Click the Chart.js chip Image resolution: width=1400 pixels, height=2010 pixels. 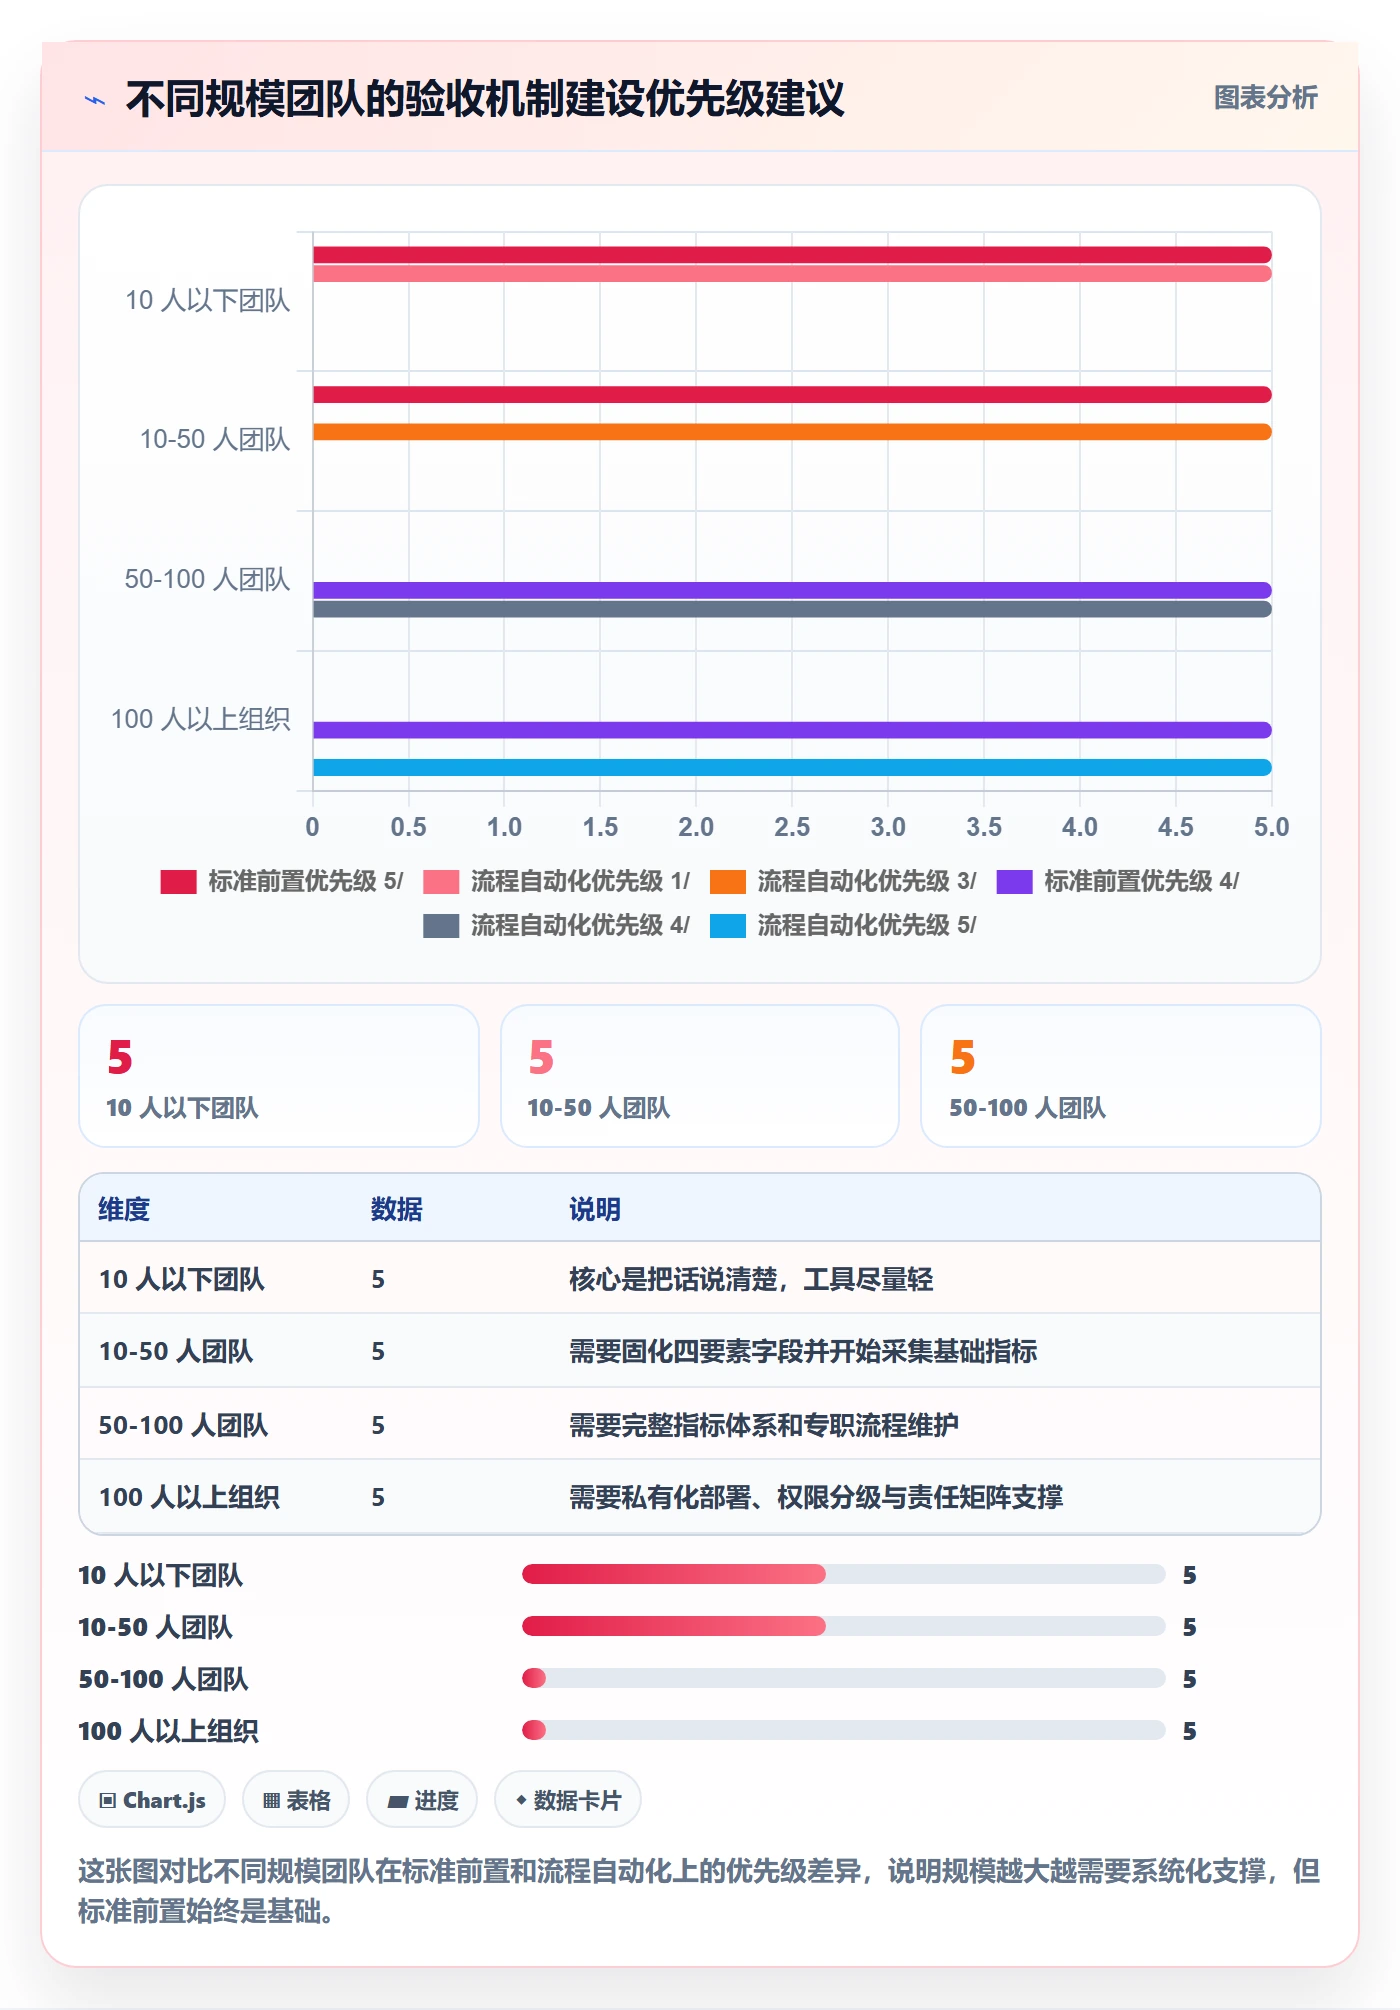point(152,1800)
